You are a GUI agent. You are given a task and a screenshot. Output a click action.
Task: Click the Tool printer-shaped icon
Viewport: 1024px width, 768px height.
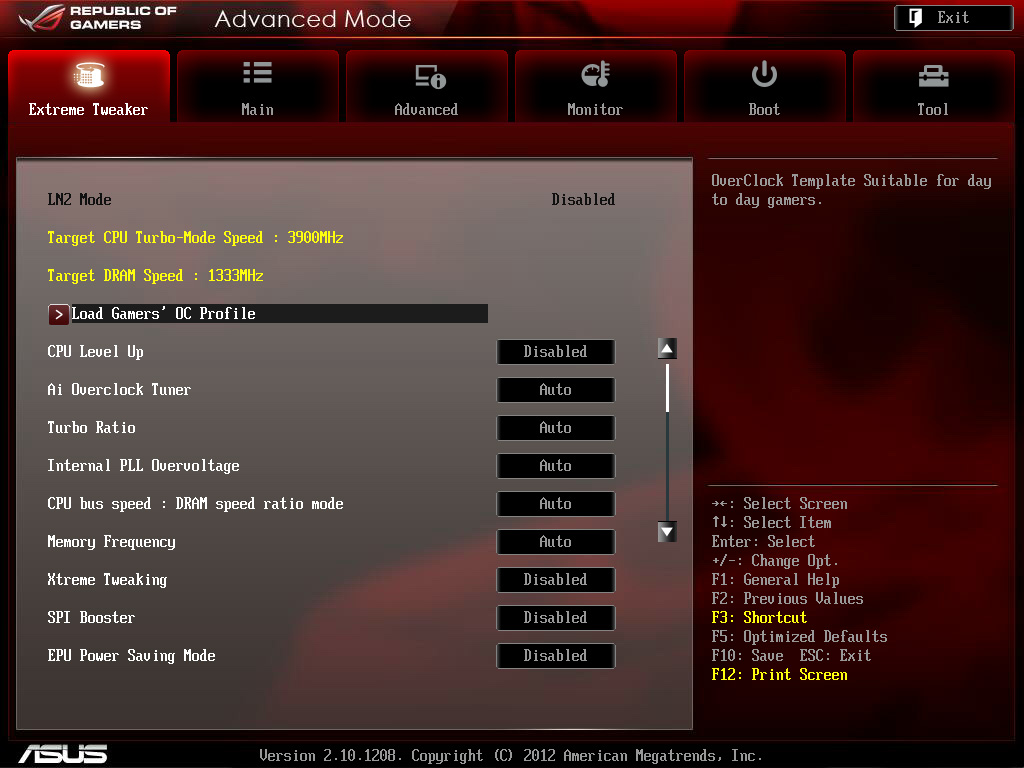[933, 76]
